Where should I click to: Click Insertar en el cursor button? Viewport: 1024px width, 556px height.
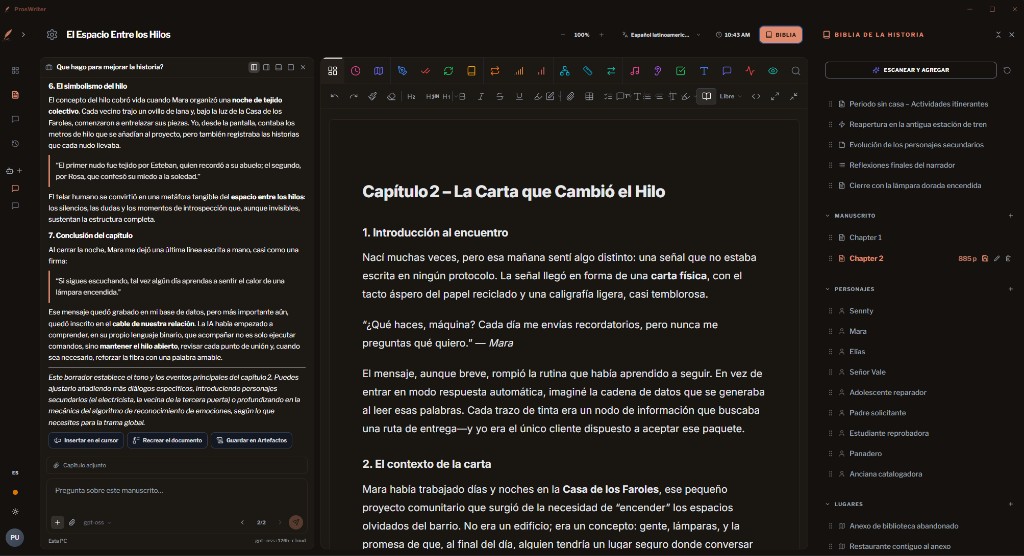click(86, 440)
